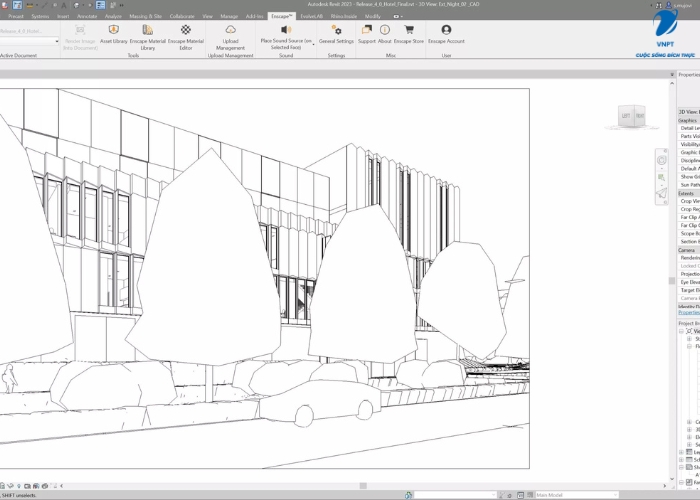Screen dimensions: 700x500
Task: Click the worksets icon in status bar
Action: (x=408, y=495)
